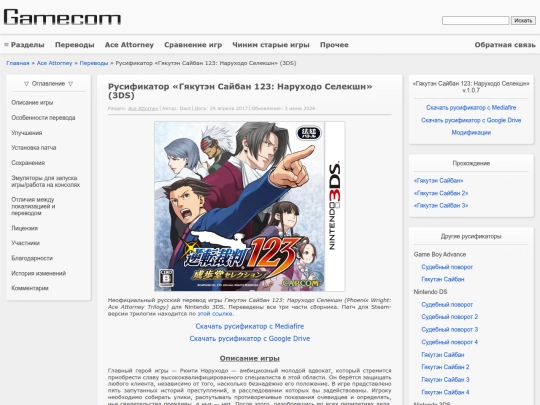Open Nintendo DS Судебный поворот link
540x405 pixels.
point(447,304)
